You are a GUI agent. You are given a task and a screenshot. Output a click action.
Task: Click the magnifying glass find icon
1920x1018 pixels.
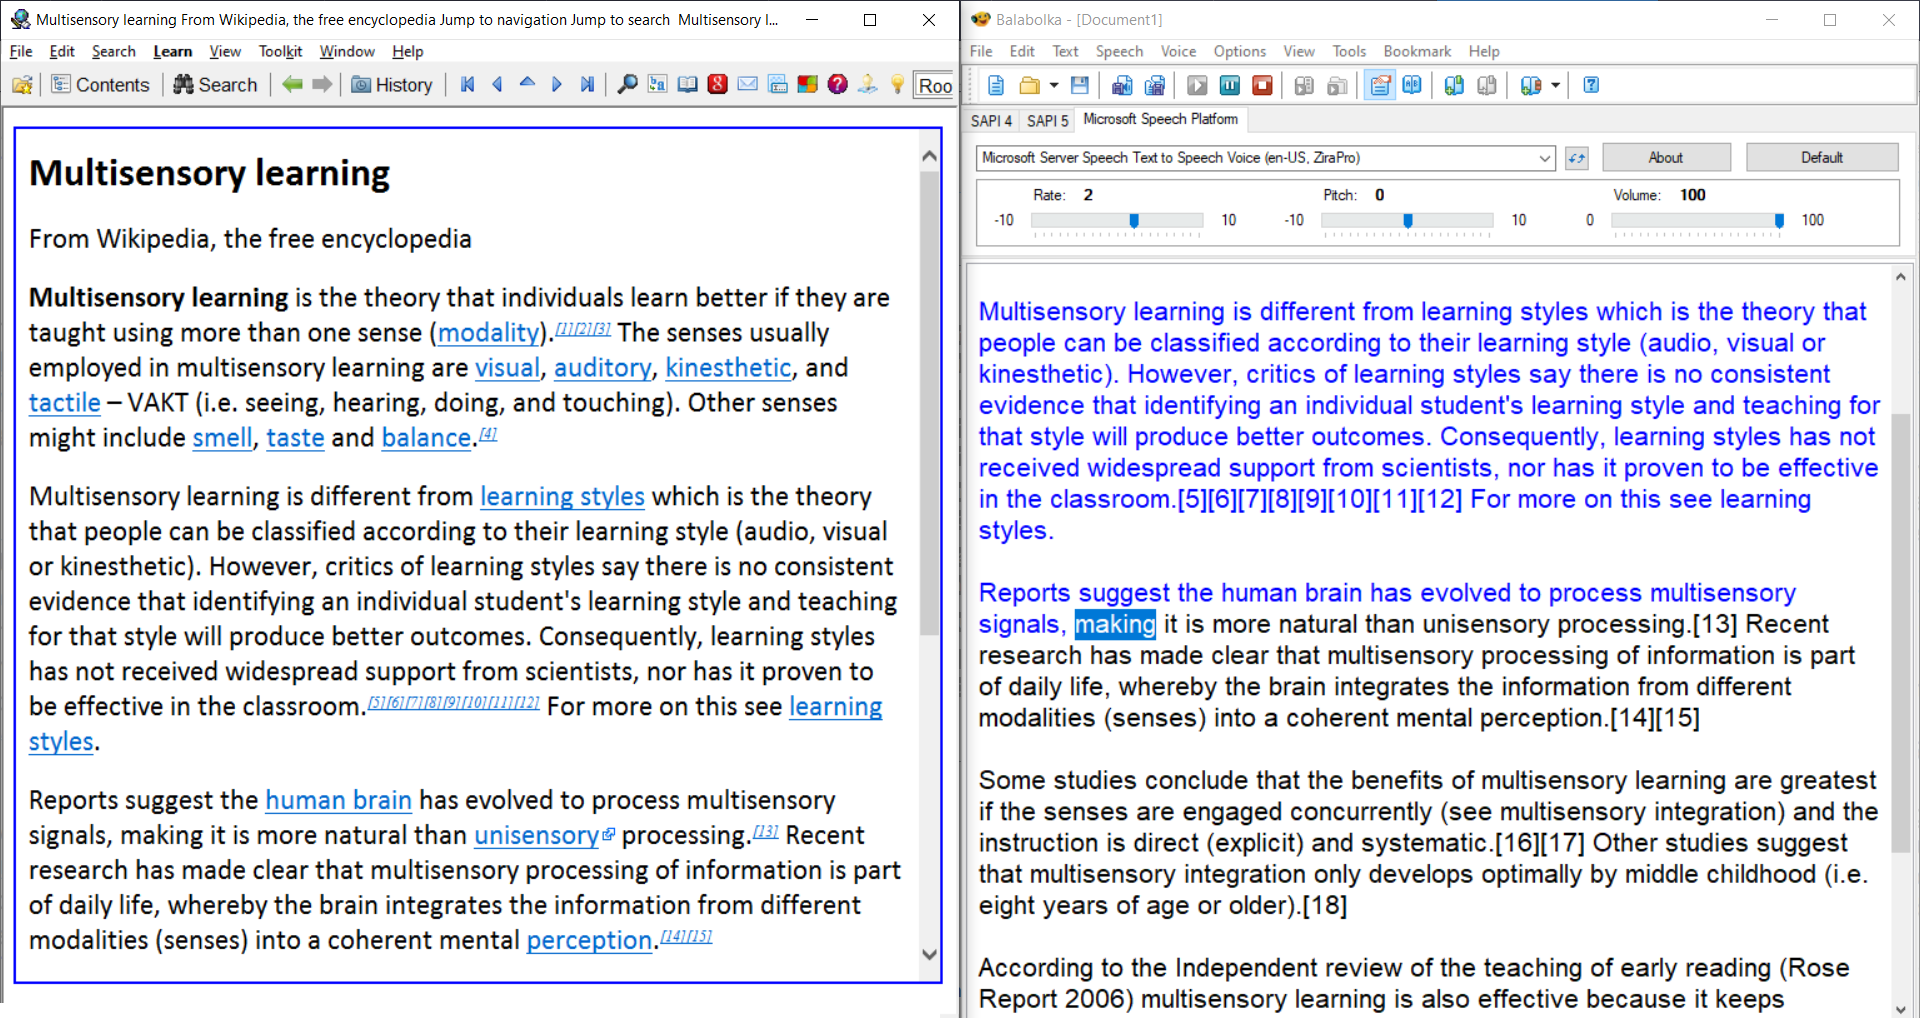627,85
